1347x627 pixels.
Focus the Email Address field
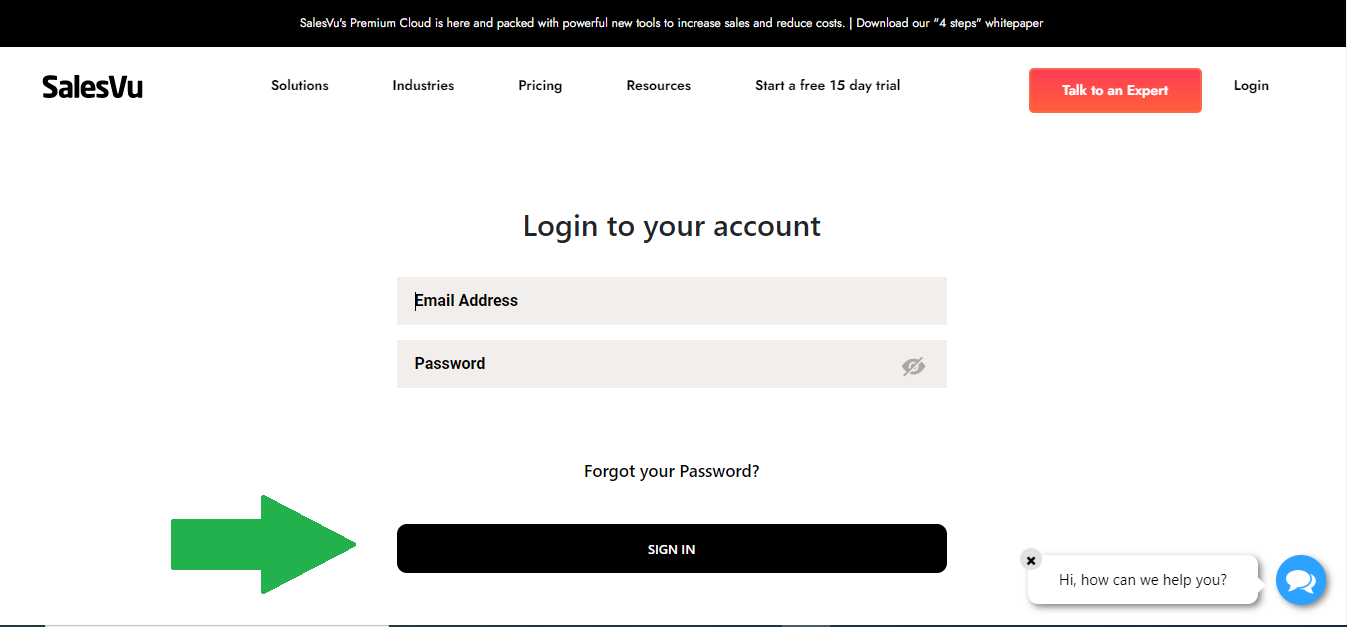pyautogui.click(x=670, y=301)
